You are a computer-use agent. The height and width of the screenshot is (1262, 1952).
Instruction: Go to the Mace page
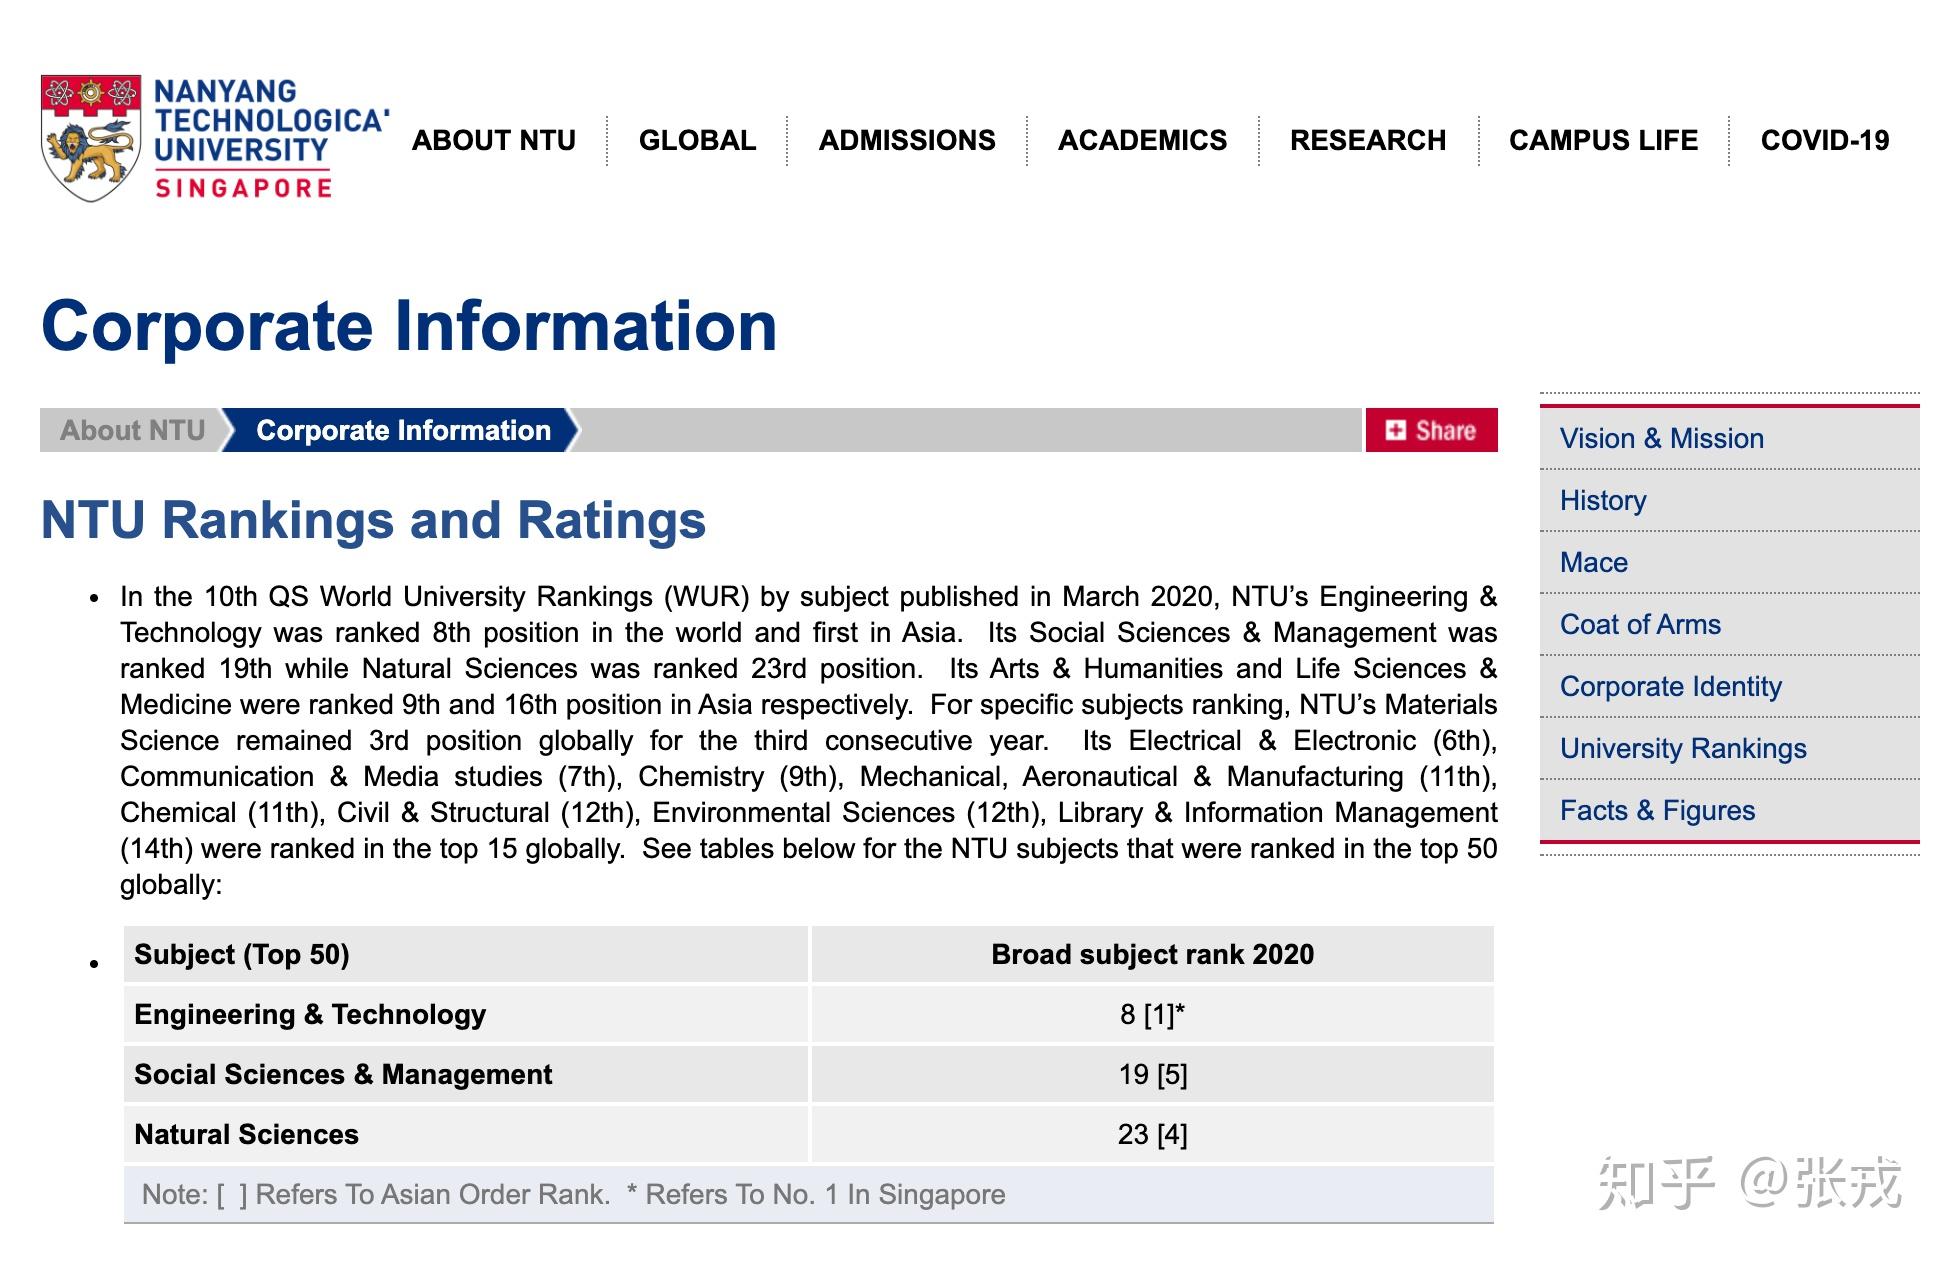(1593, 562)
